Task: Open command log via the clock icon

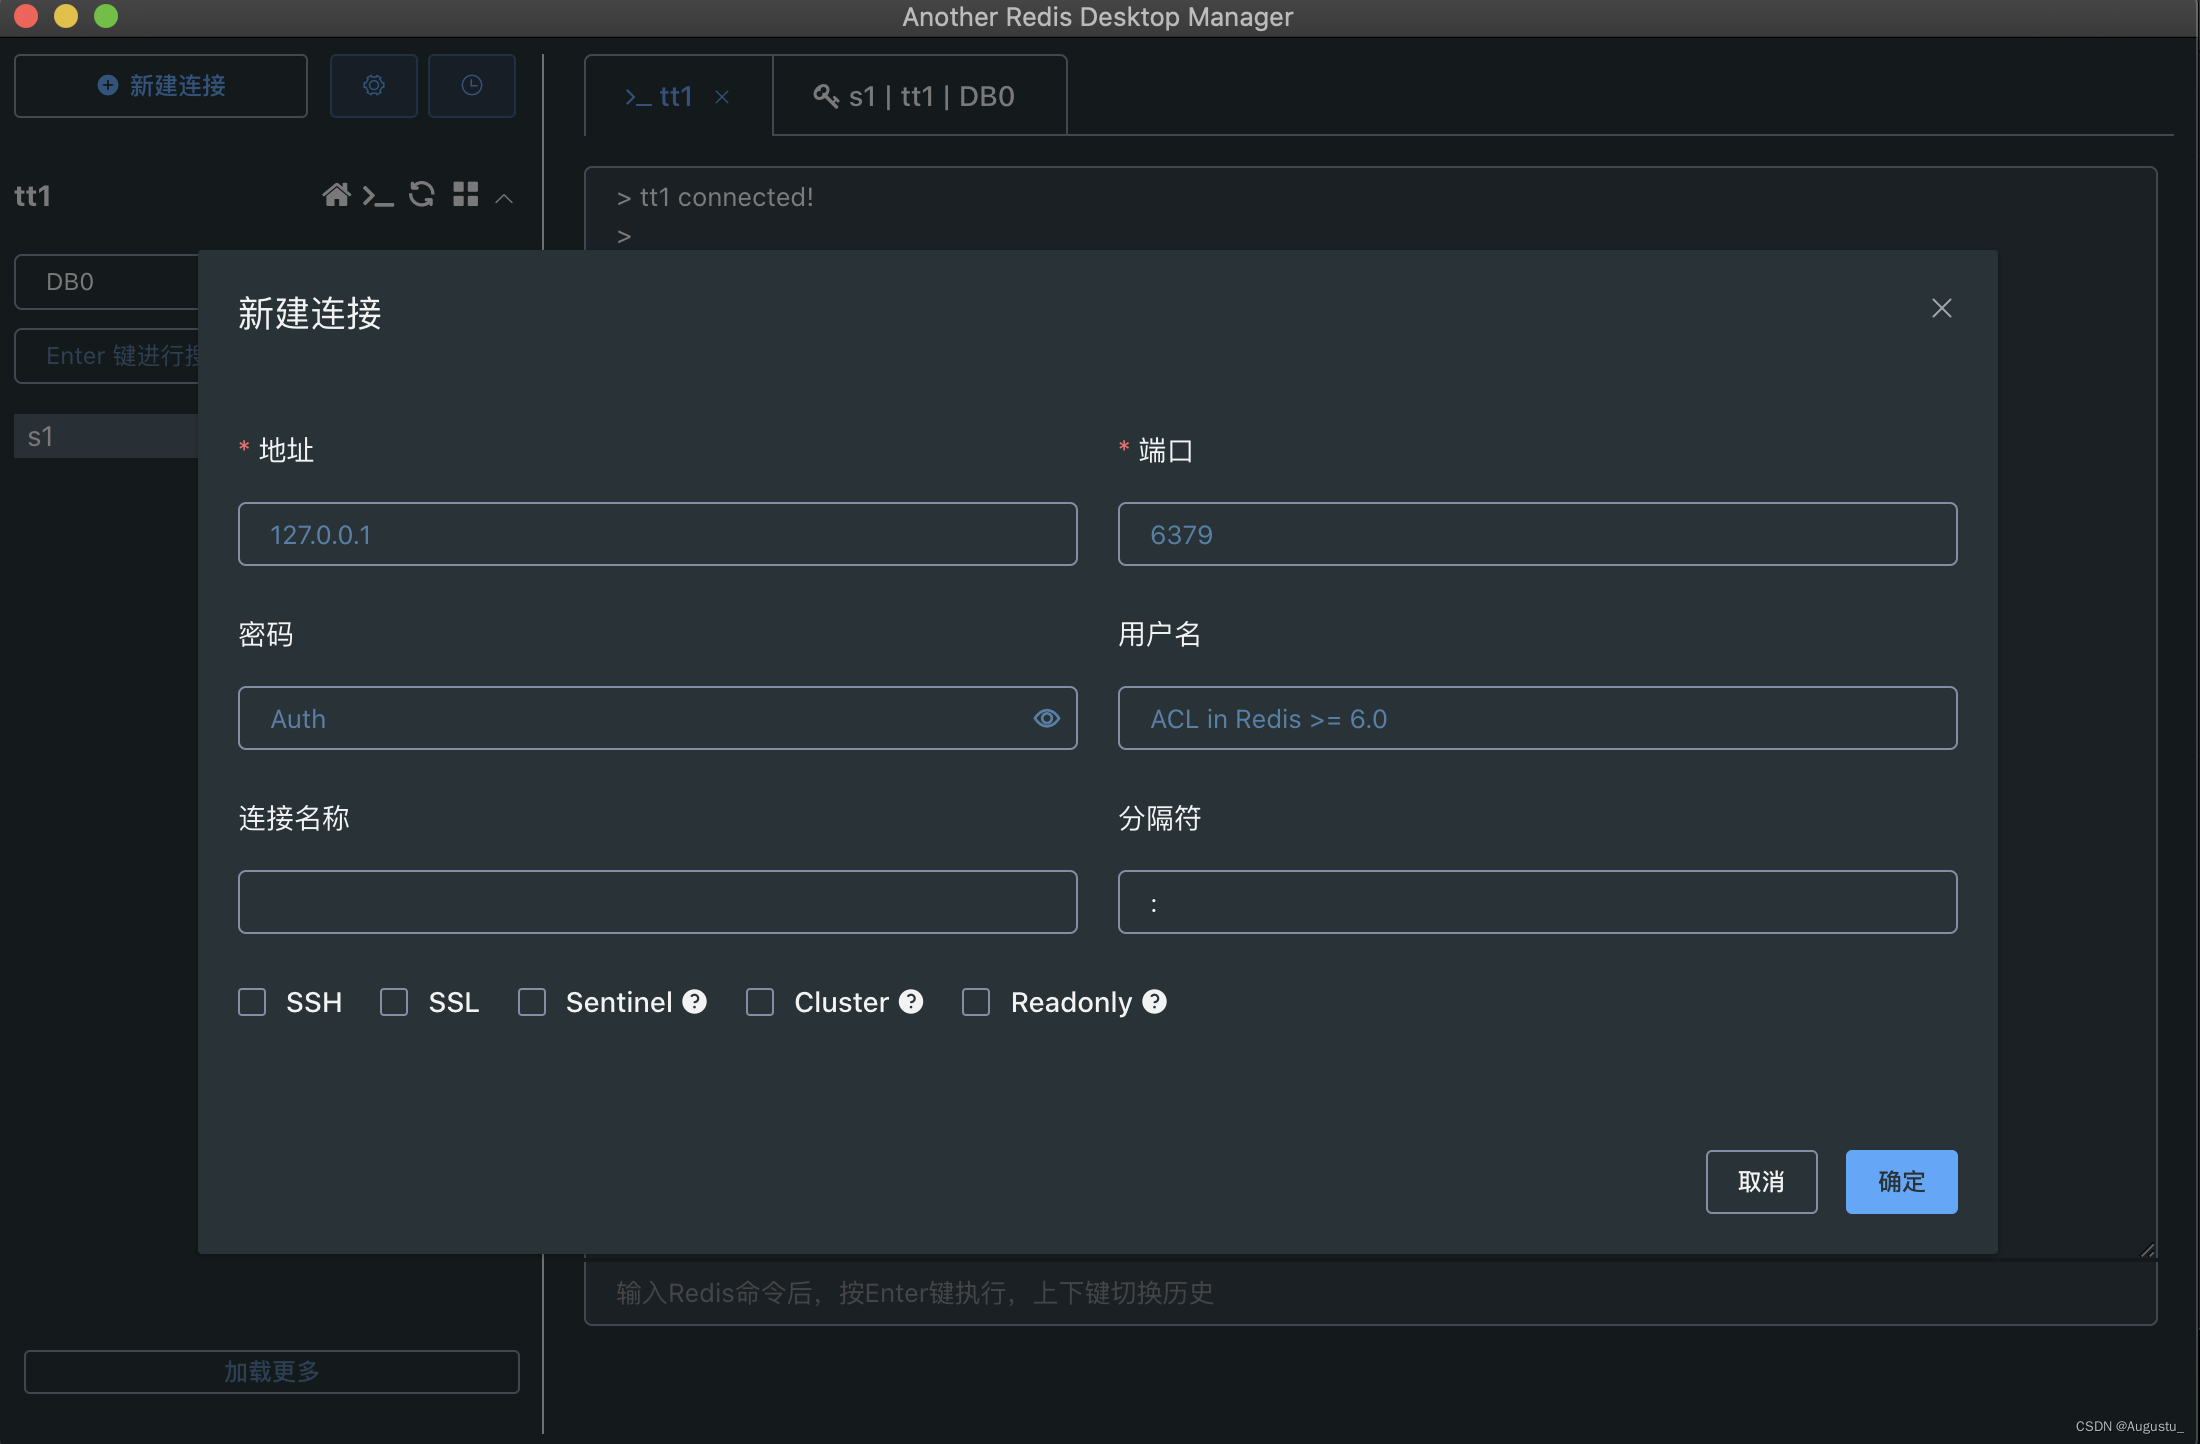Action: [471, 86]
